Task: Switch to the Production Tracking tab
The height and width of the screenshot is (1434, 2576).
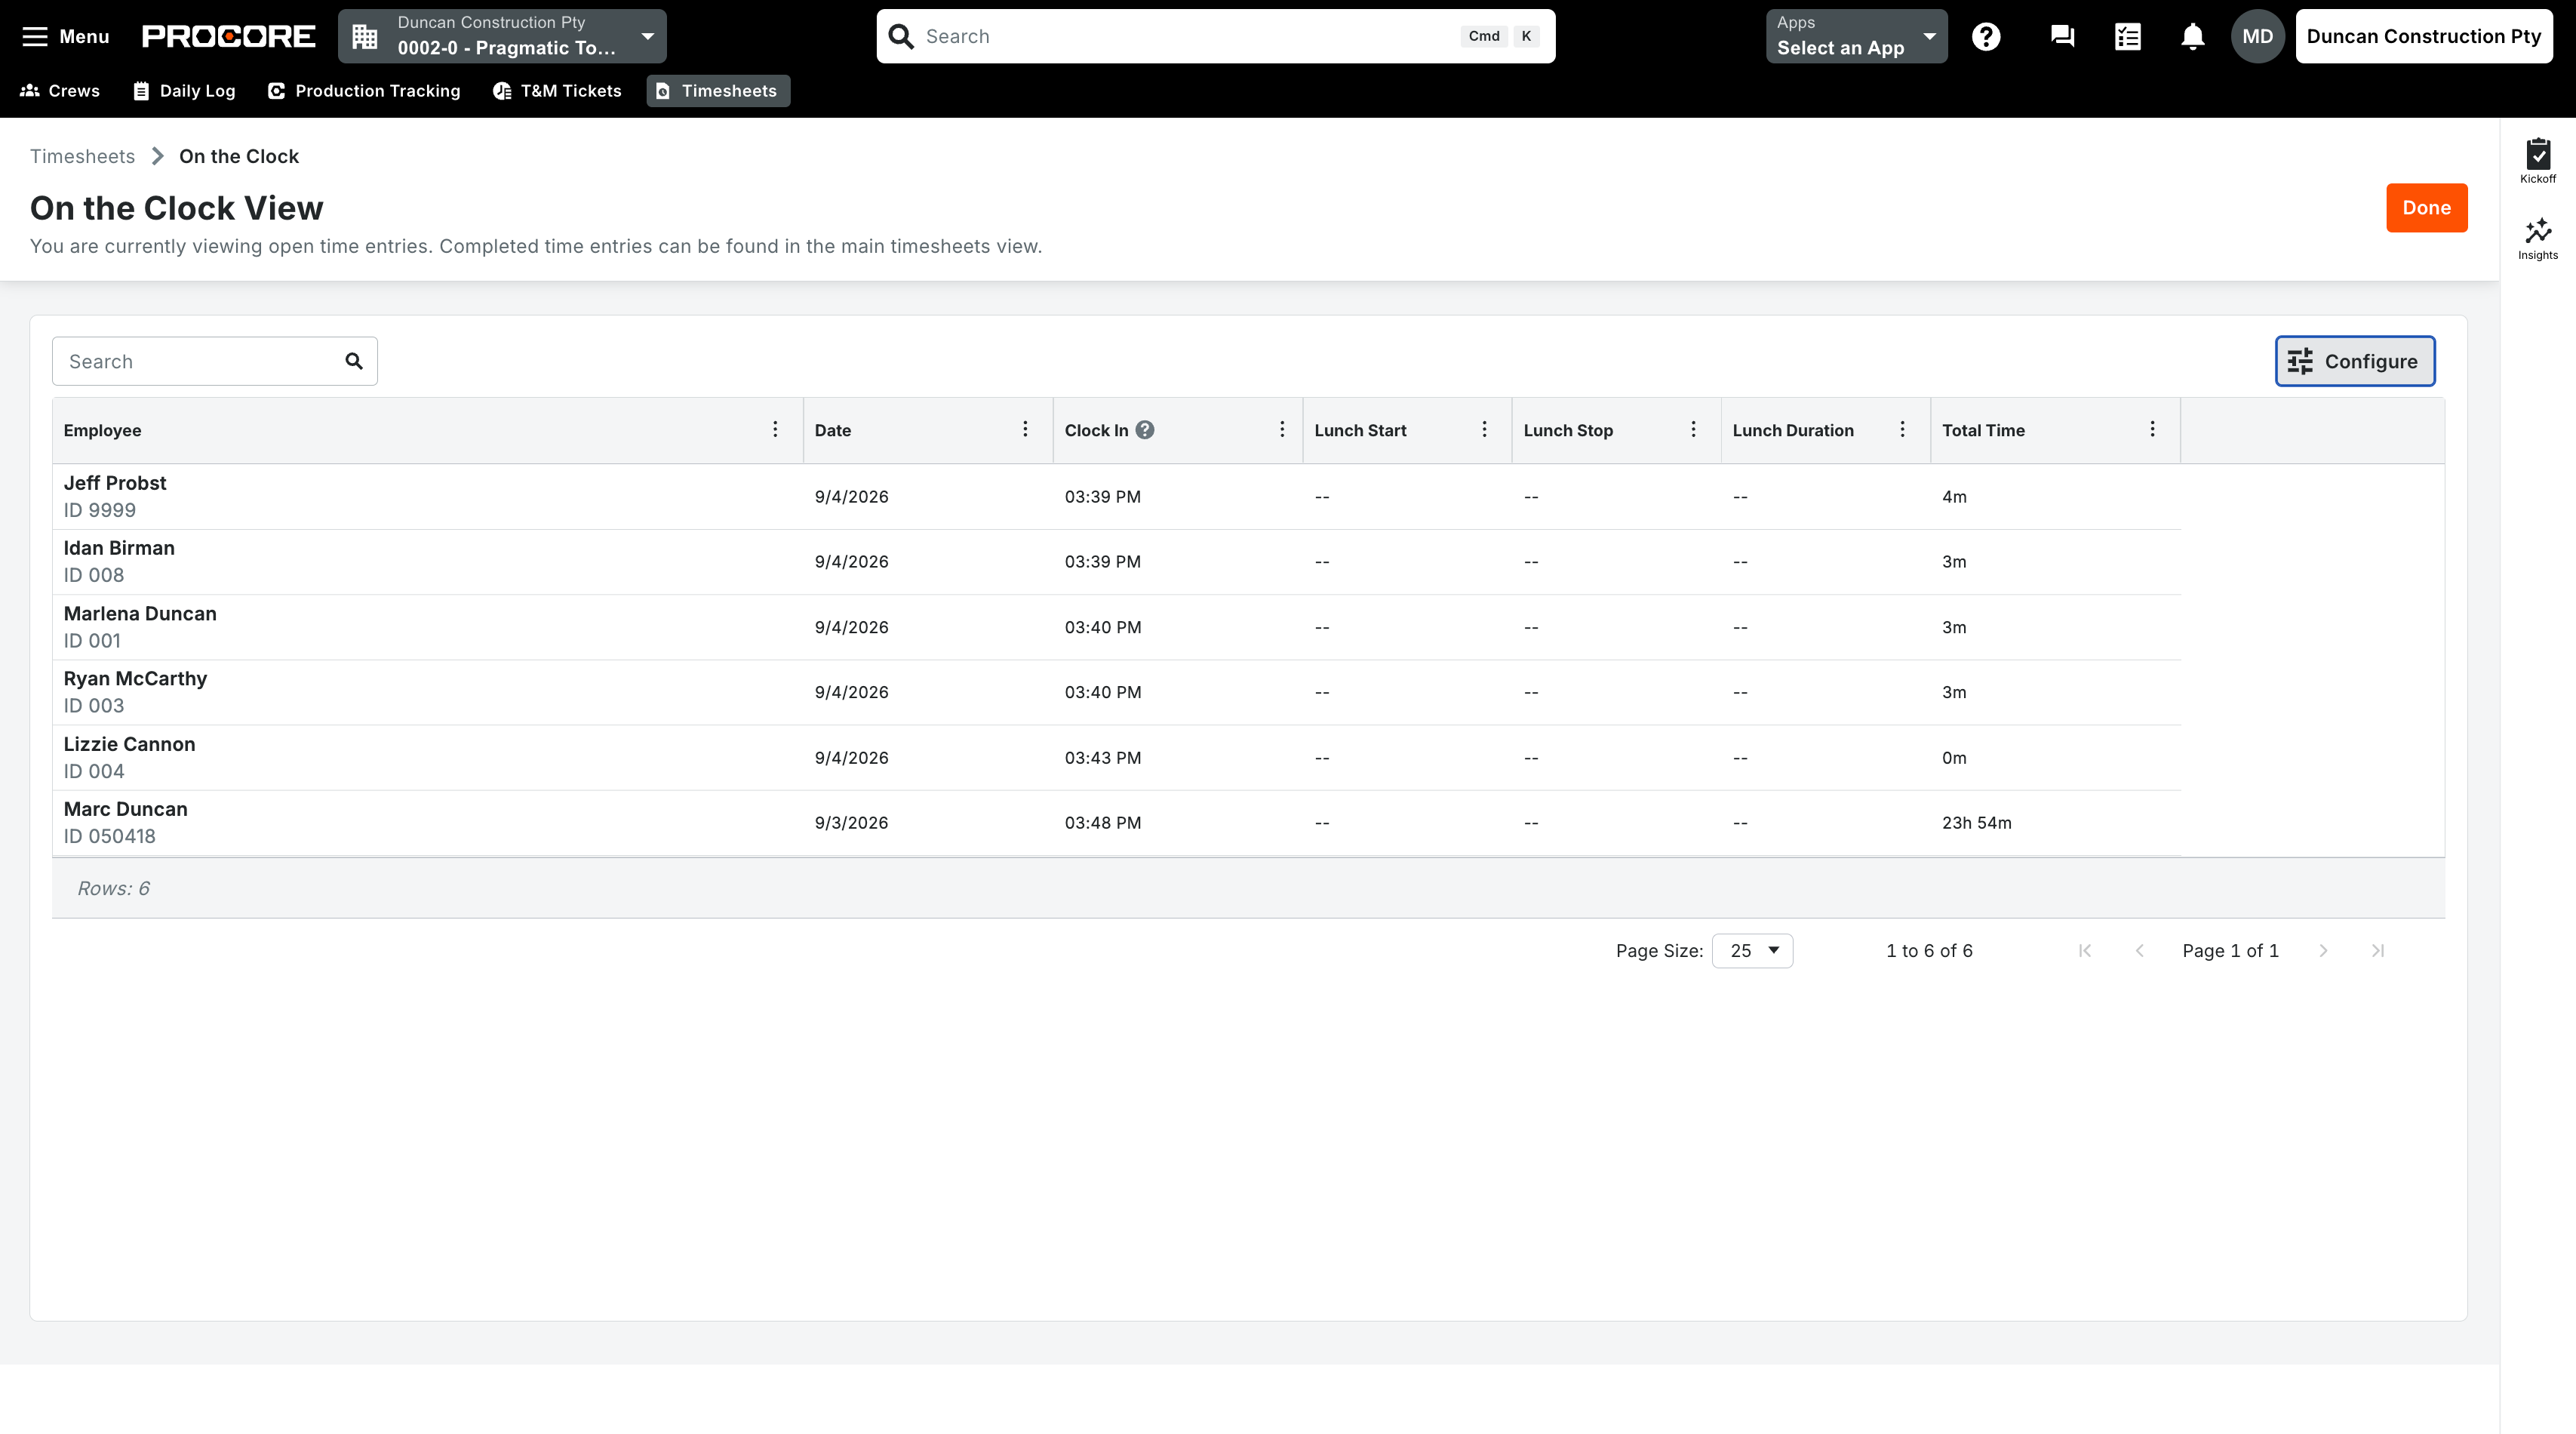Action: [x=364, y=91]
